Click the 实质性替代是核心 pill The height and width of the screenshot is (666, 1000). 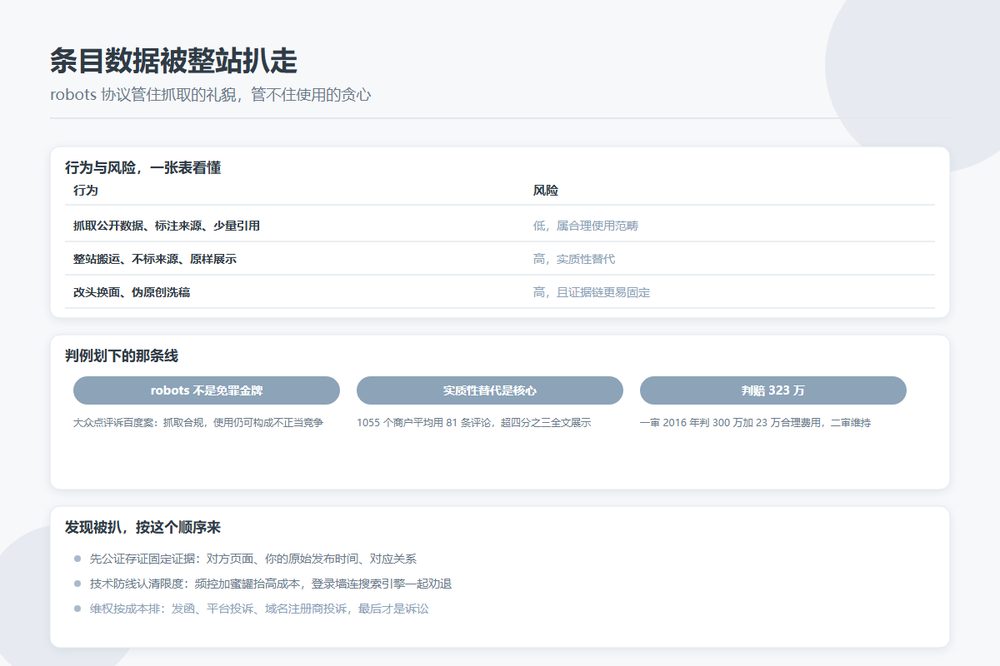[x=490, y=390]
